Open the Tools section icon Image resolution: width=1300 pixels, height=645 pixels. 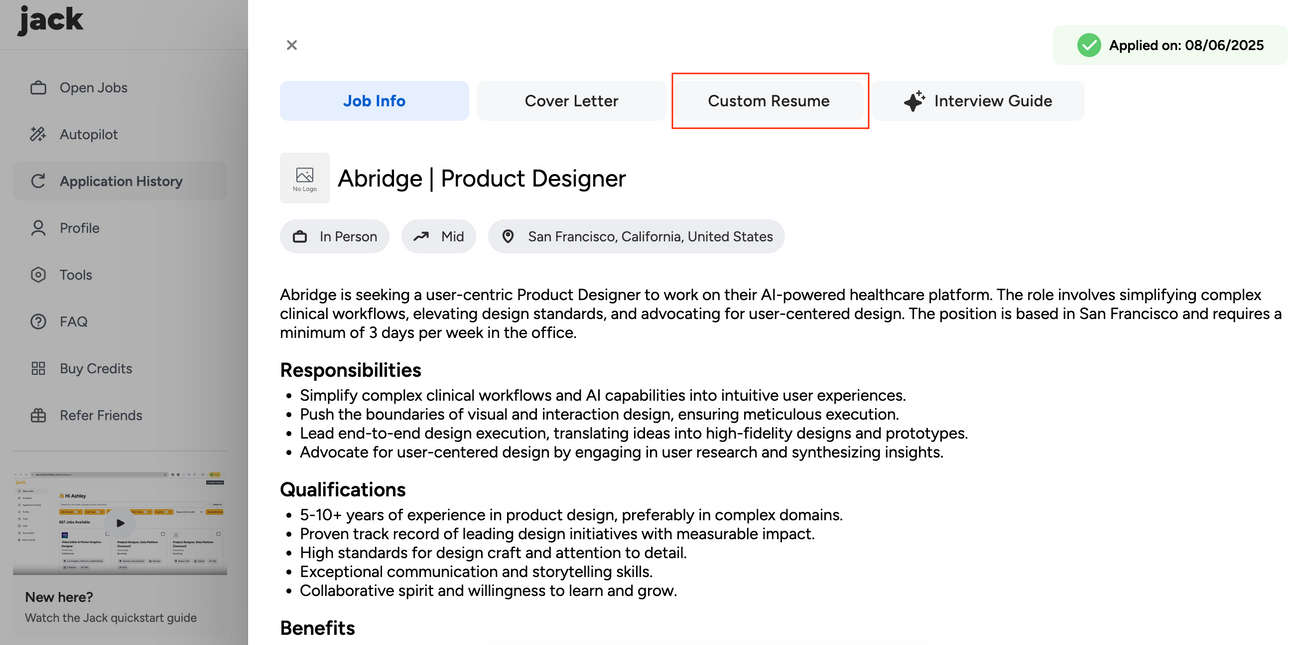(38, 274)
